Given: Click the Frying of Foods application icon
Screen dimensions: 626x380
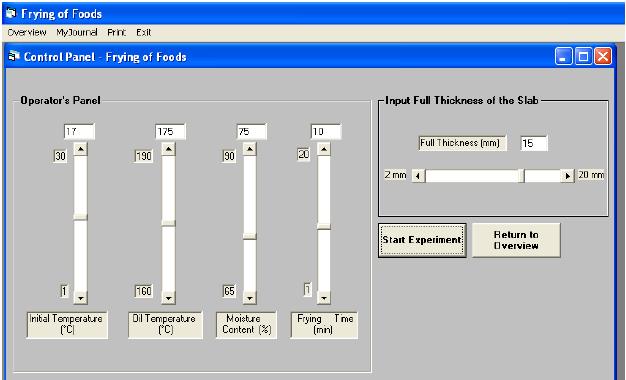Looking at the screenshot, I should pyautogui.click(x=11, y=13).
